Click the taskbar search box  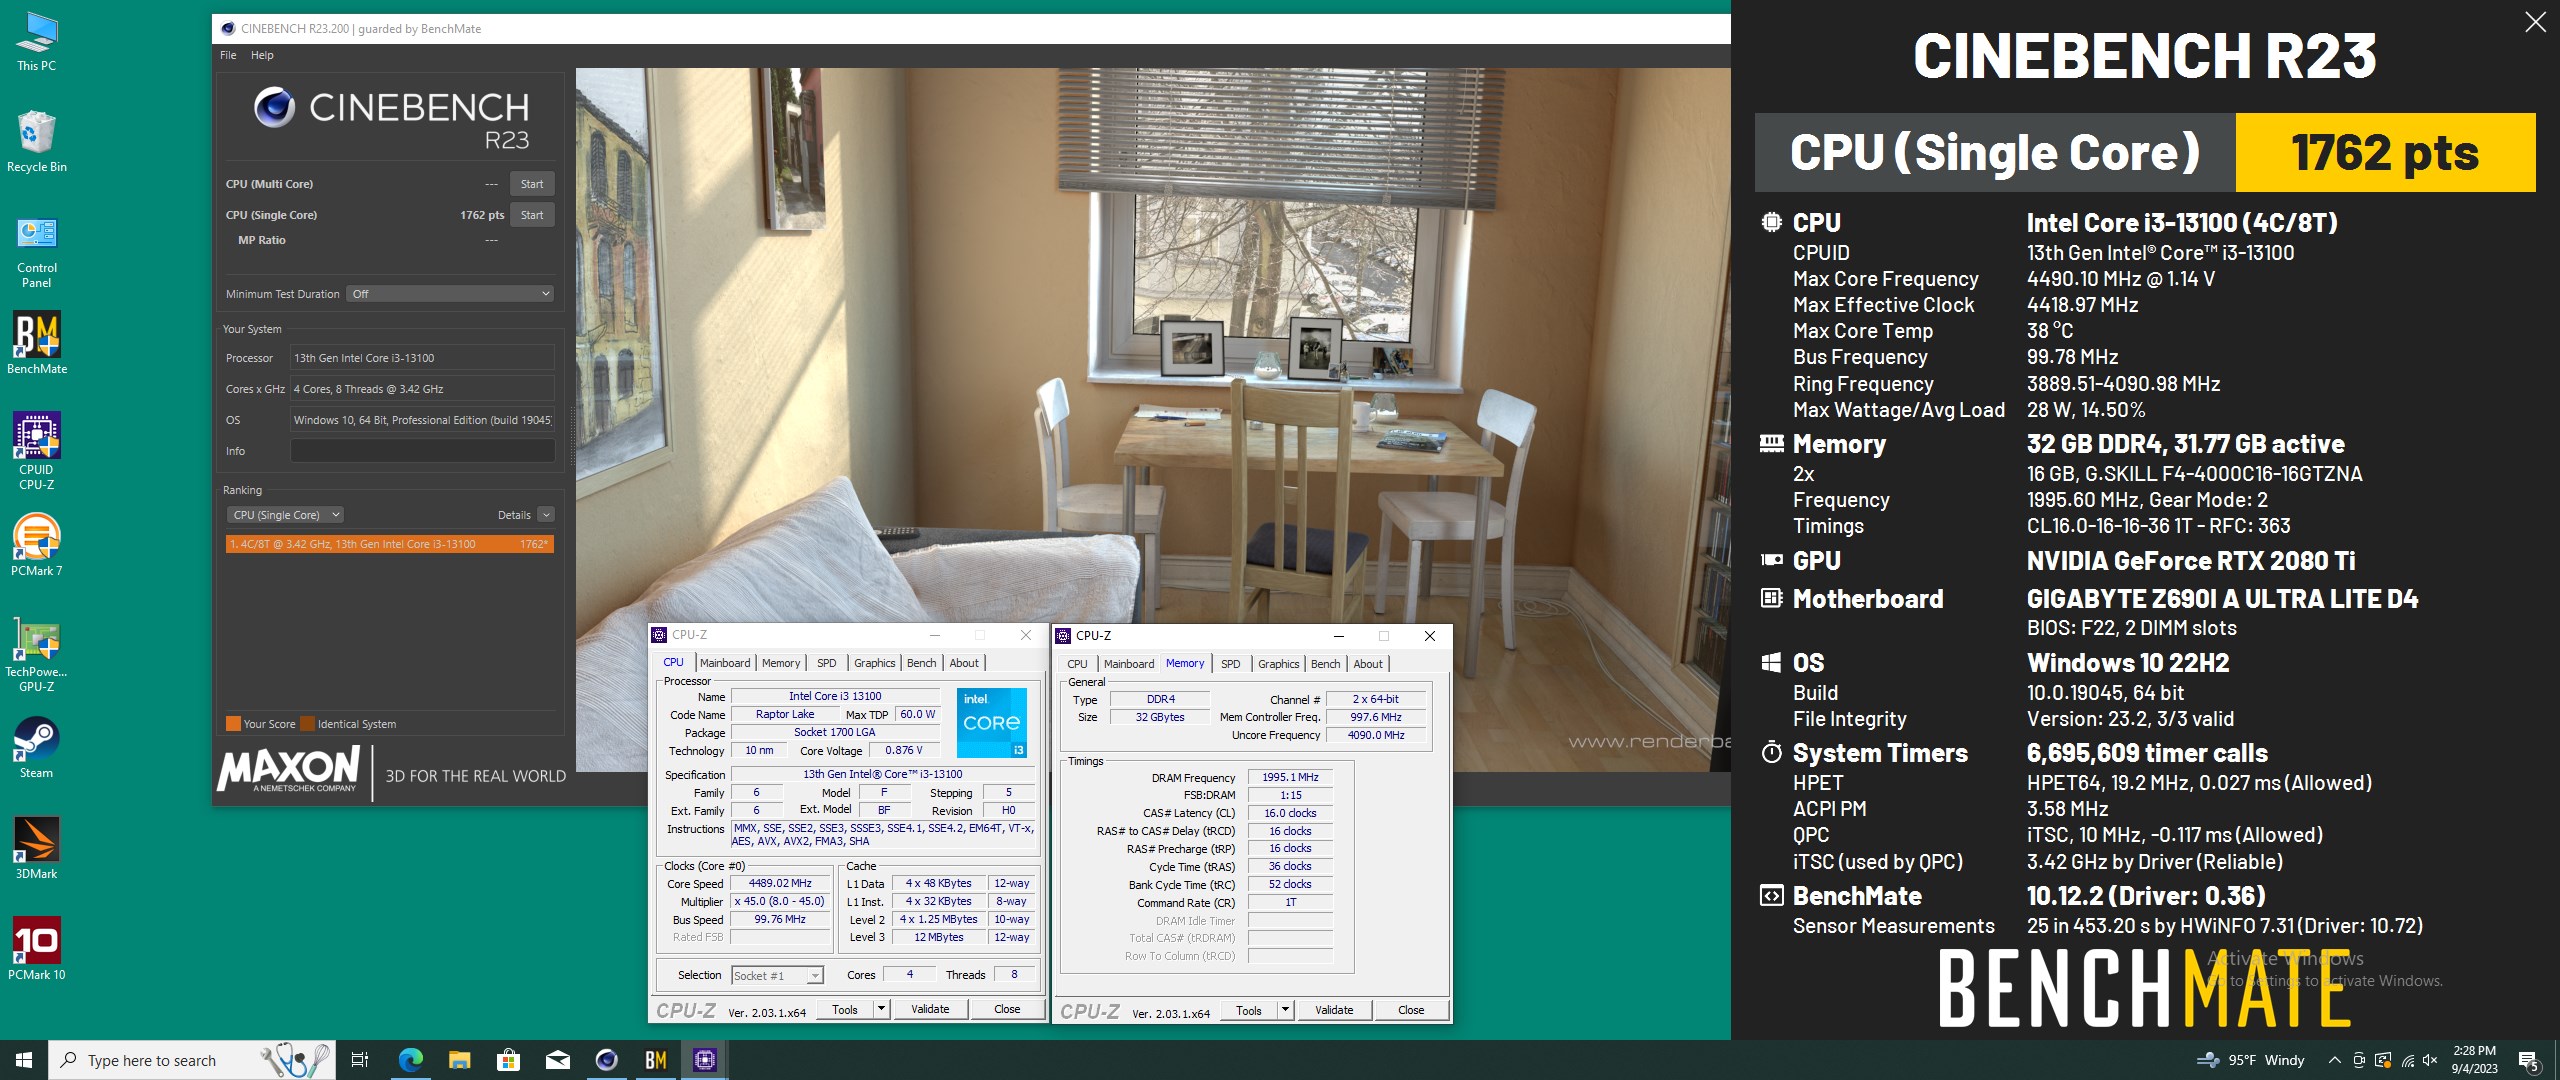click(x=192, y=1060)
